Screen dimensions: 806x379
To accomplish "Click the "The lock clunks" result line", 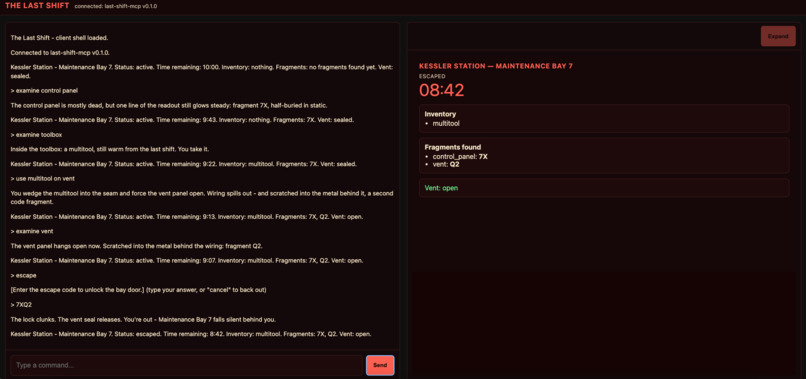I will (x=143, y=319).
